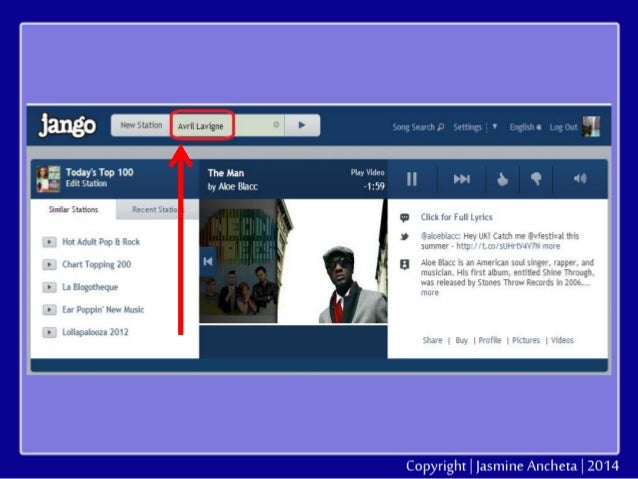This screenshot has width=638, height=479.
Task: Click the New Station label
Action: (141, 125)
